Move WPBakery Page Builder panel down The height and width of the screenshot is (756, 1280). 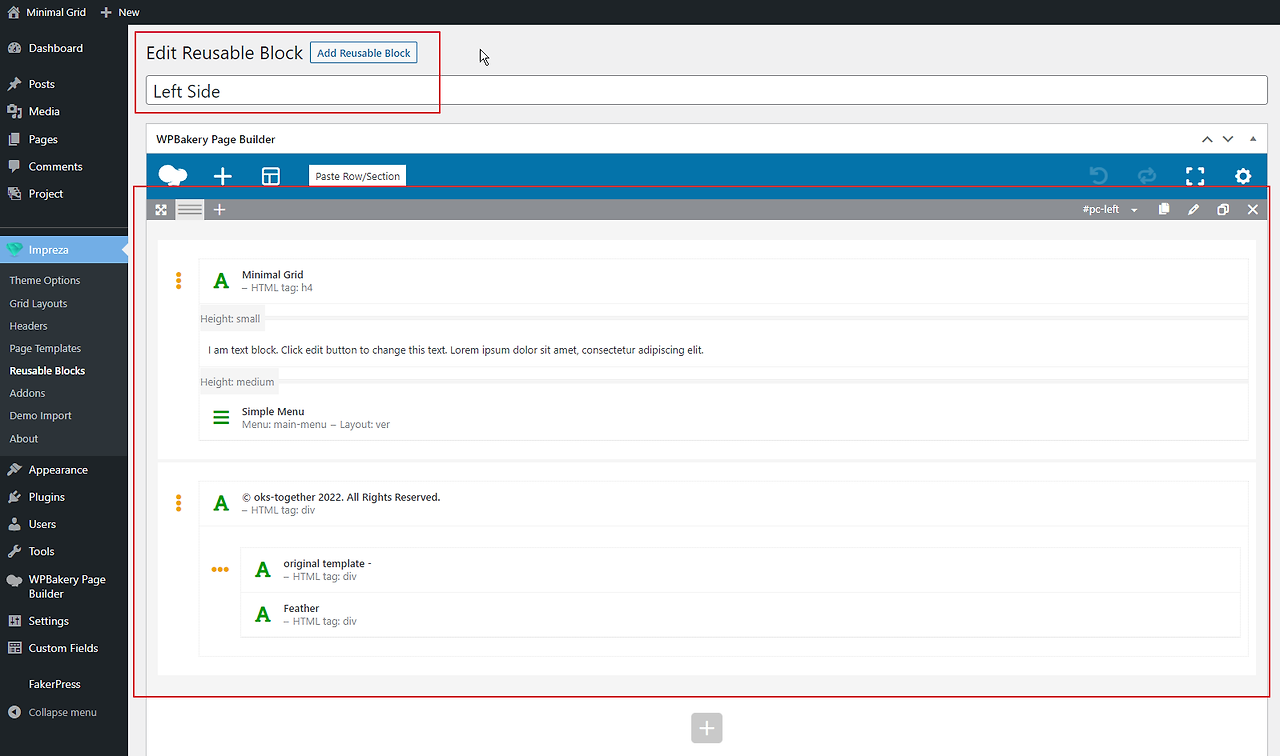(1228, 139)
